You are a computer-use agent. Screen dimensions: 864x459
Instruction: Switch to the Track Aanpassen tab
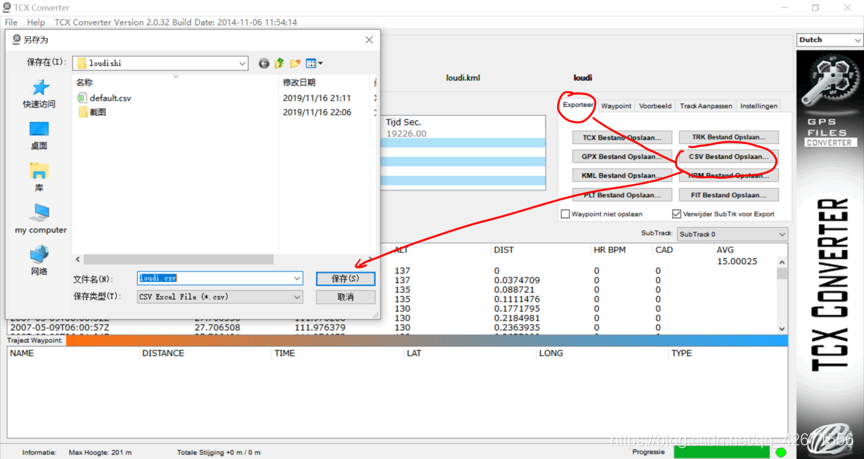pos(706,106)
